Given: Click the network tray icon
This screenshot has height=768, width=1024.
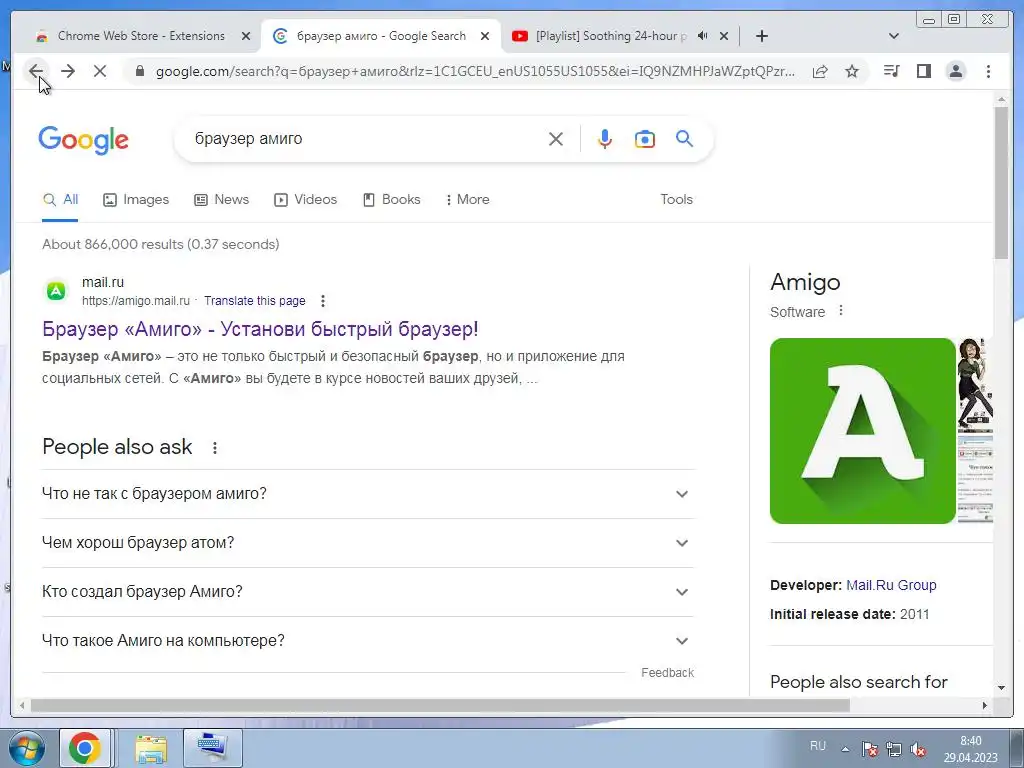Looking at the screenshot, I should coord(893,750).
